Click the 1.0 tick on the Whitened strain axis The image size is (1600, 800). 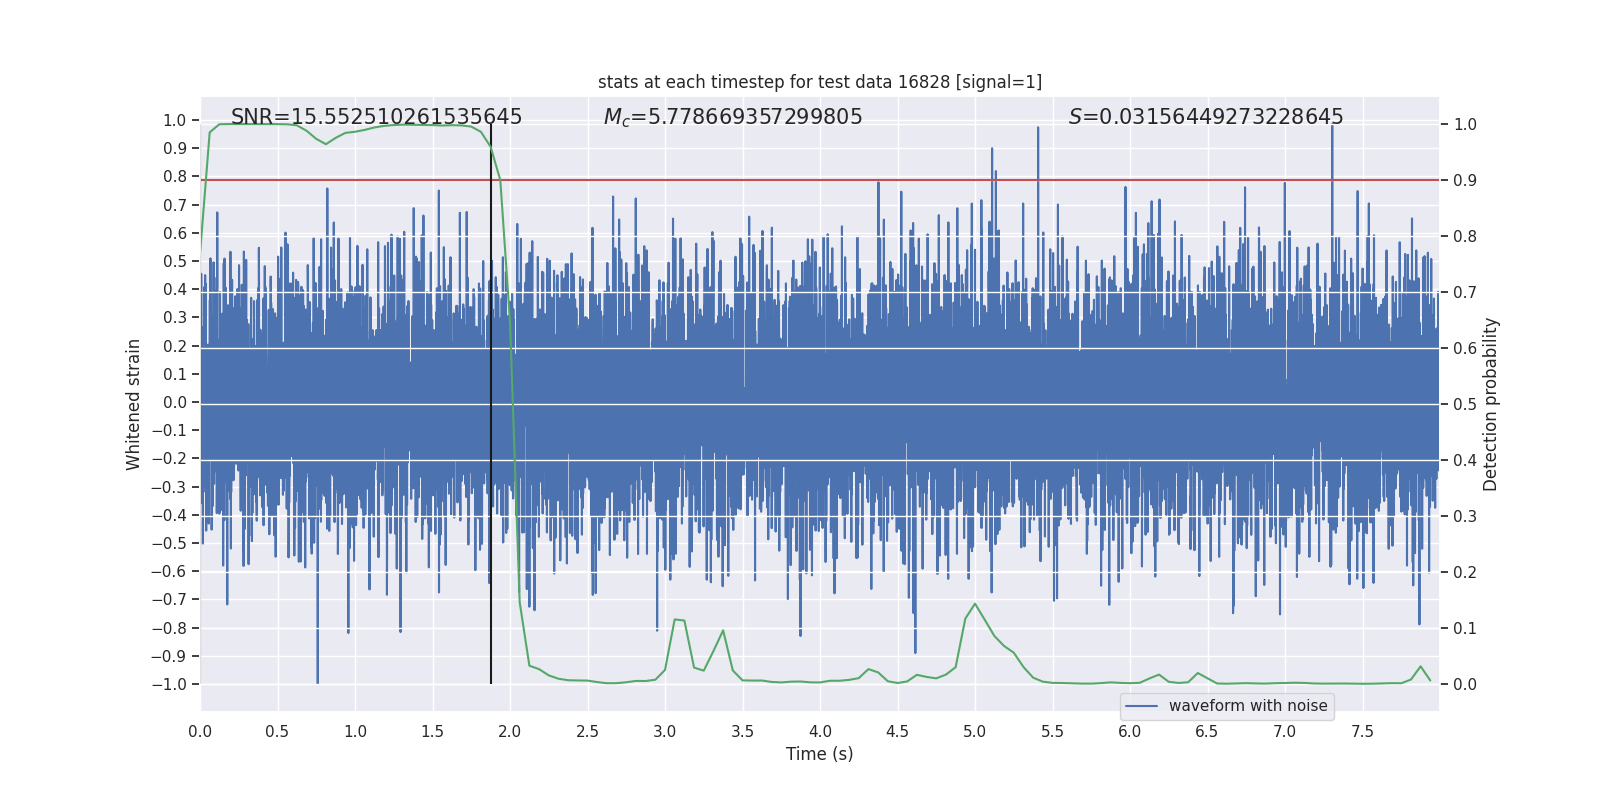pyautogui.click(x=175, y=120)
